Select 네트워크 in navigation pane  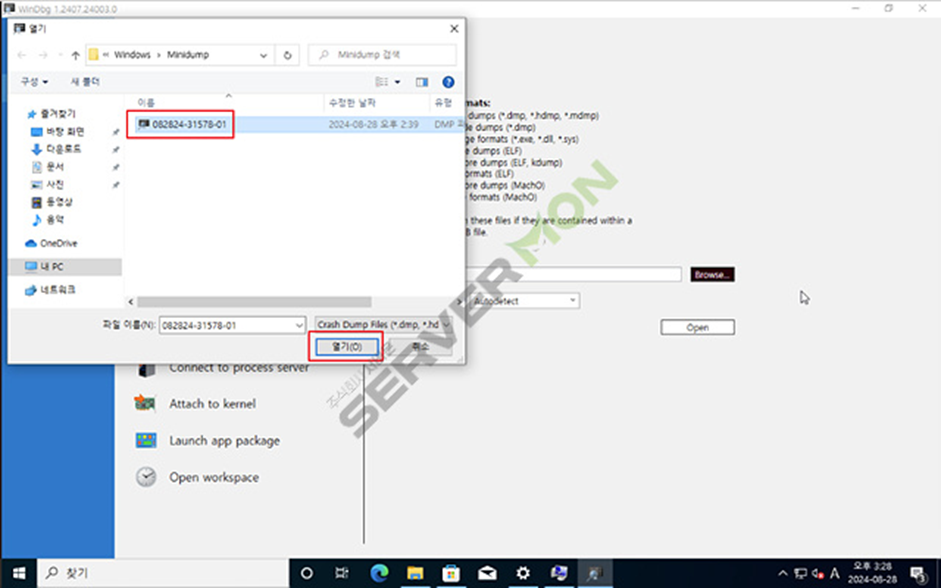tap(51, 290)
